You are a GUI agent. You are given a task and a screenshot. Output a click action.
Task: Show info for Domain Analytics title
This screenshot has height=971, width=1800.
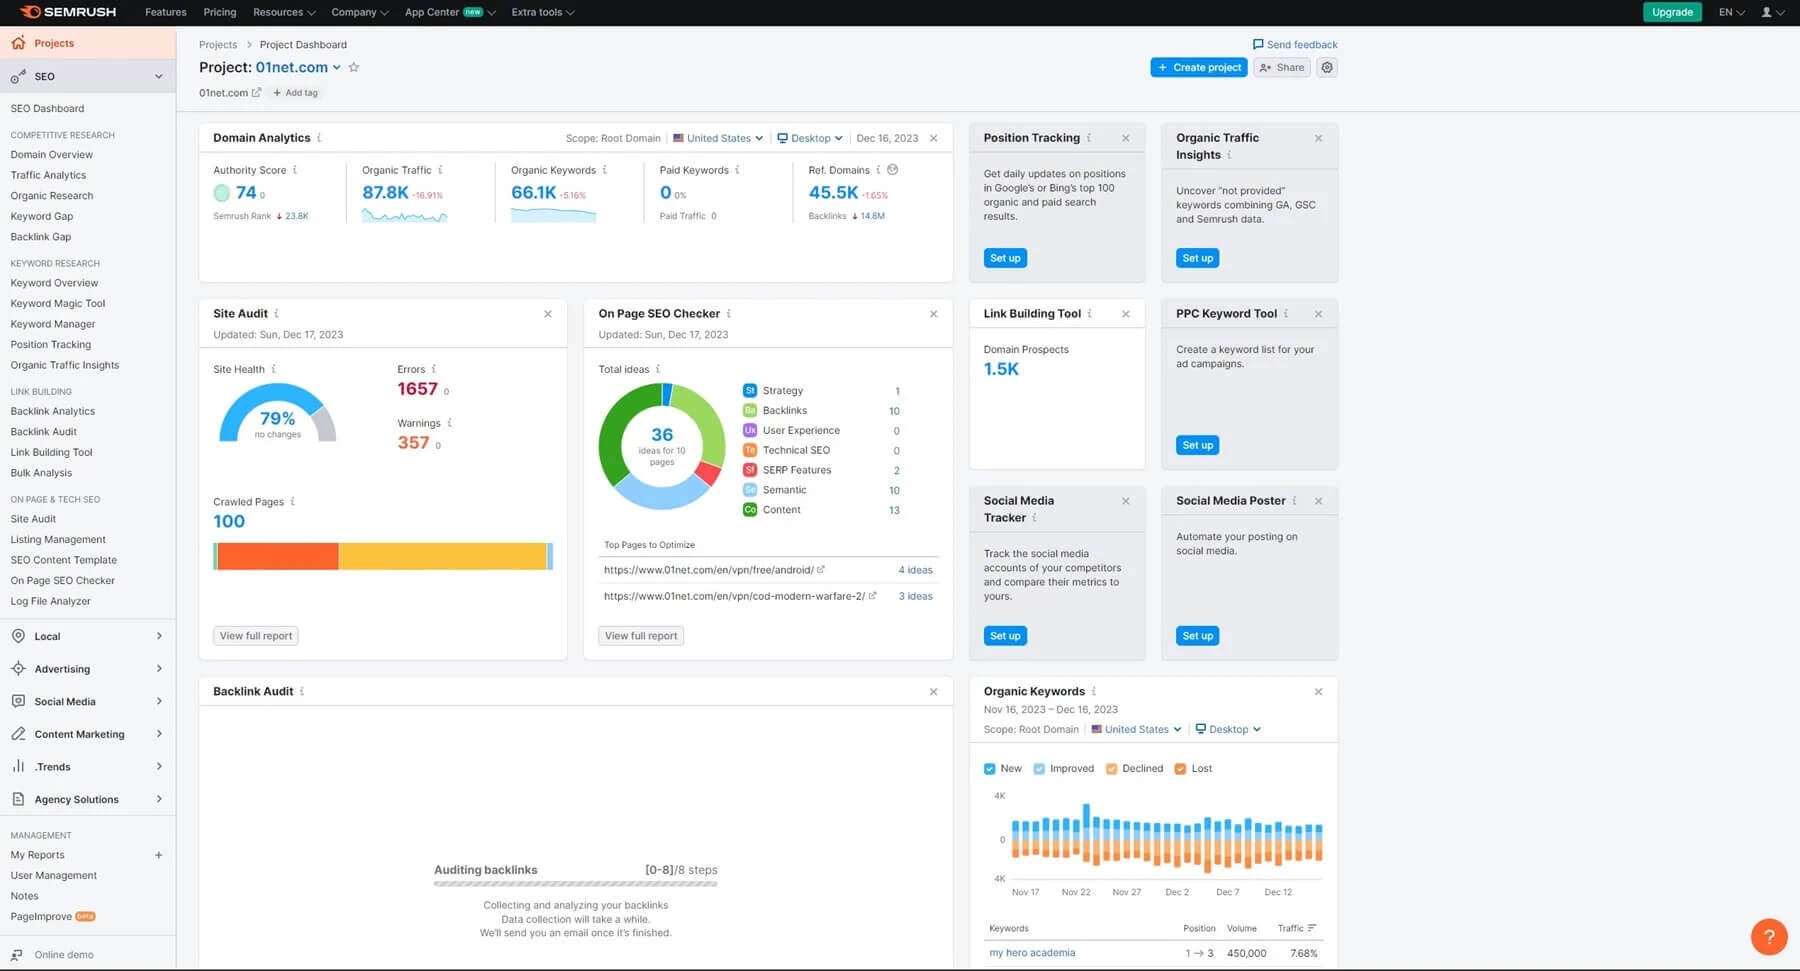pyautogui.click(x=319, y=138)
